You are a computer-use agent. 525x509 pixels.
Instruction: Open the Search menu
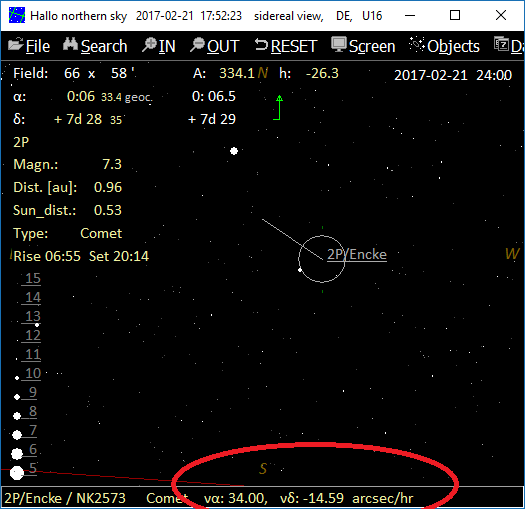(x=104, y=46)
